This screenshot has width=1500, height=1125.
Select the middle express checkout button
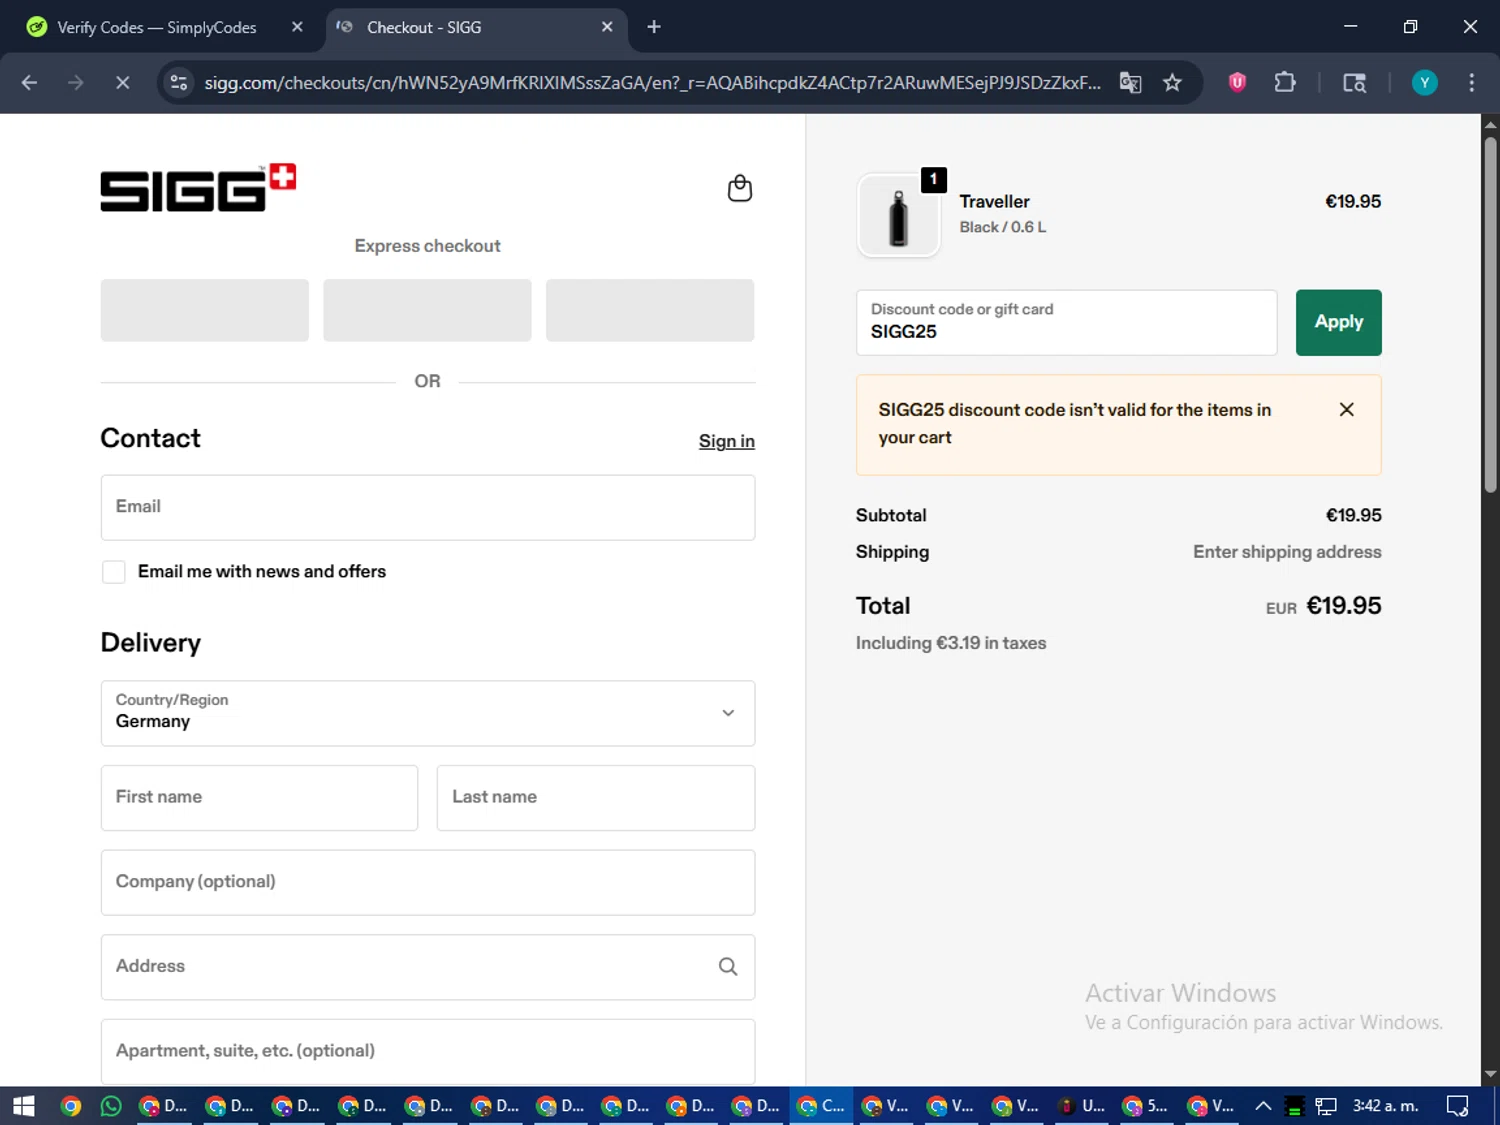point(427,310)
